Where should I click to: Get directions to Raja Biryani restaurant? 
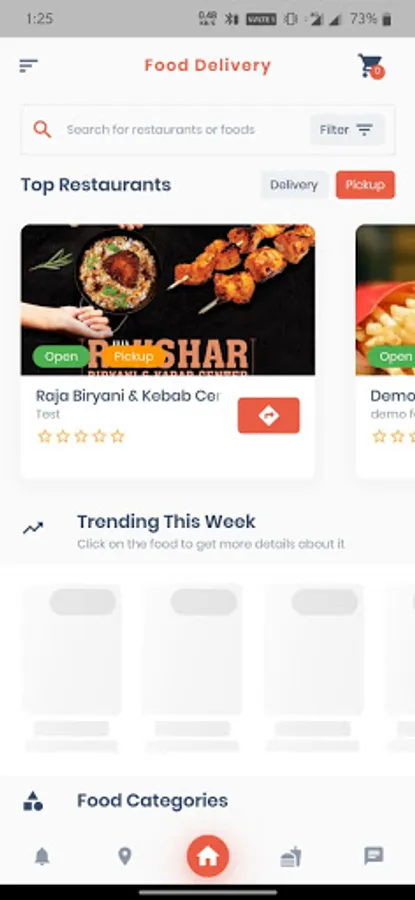click(269, 416)
